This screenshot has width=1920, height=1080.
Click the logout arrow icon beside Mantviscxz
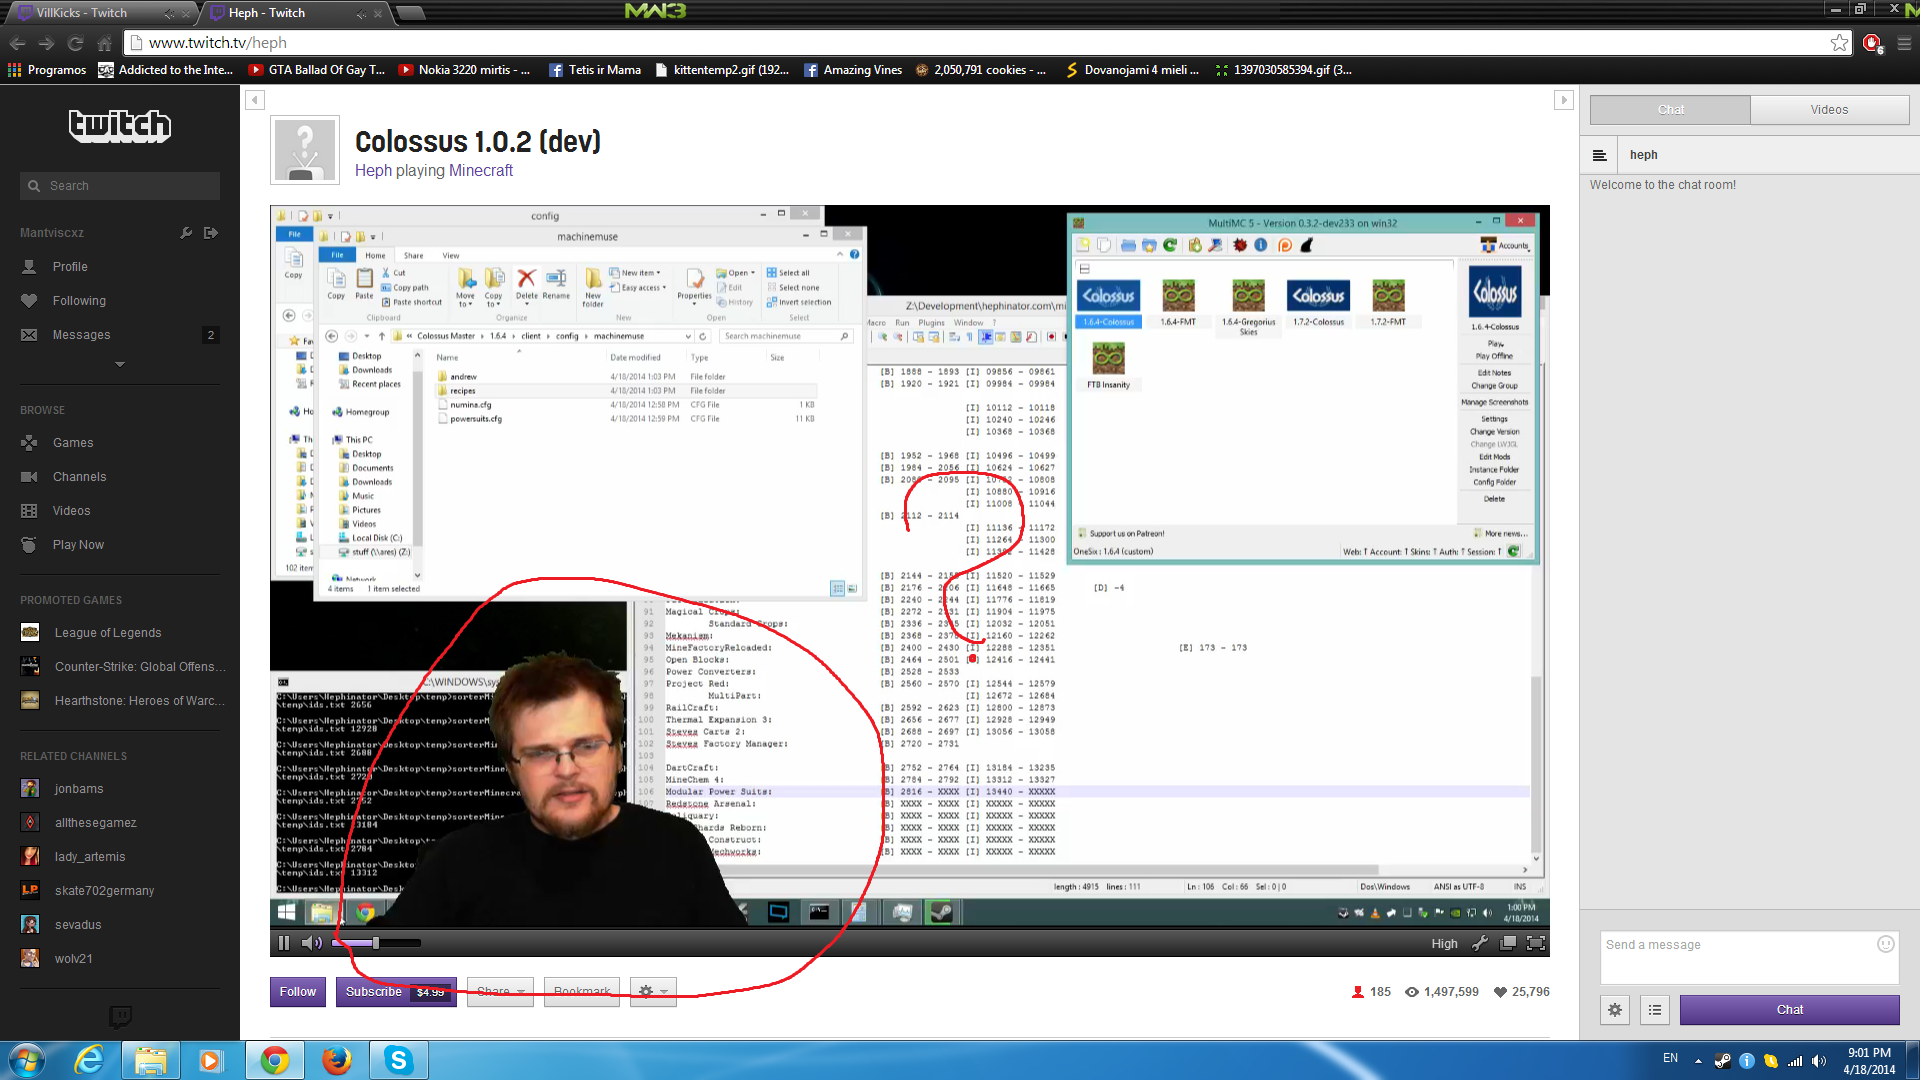211,233
